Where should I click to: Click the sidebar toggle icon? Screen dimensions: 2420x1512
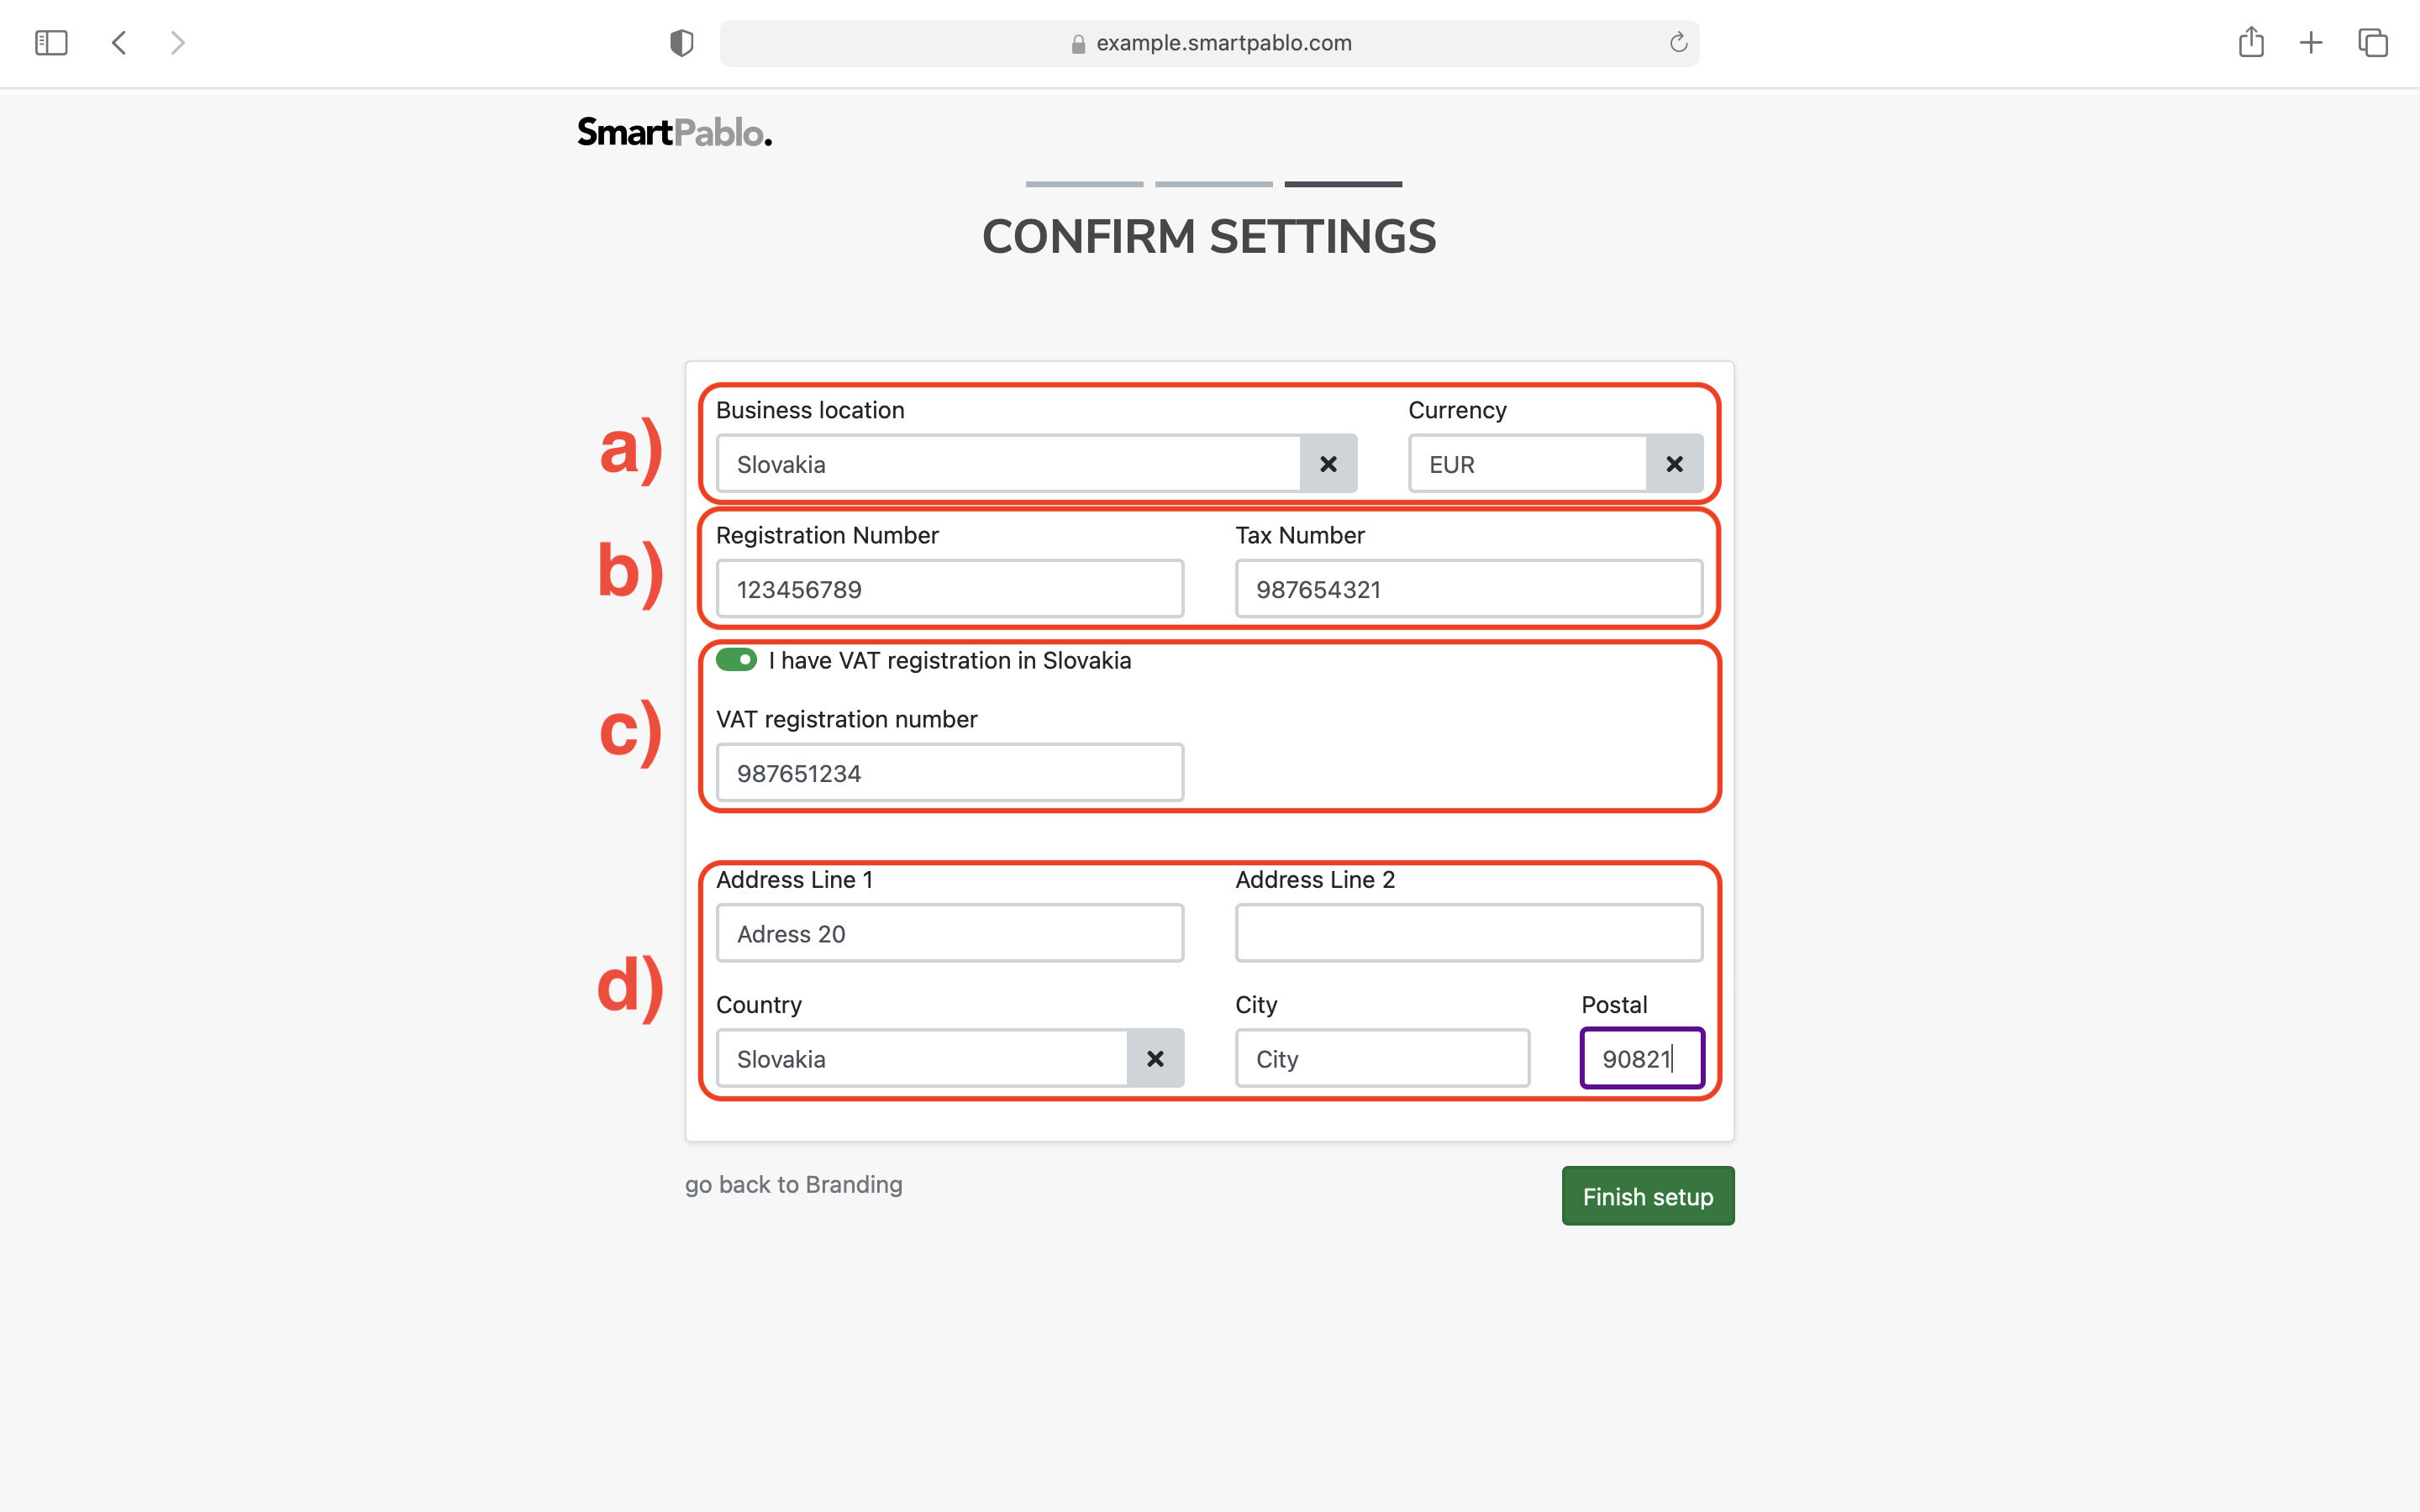click(52, 44)
